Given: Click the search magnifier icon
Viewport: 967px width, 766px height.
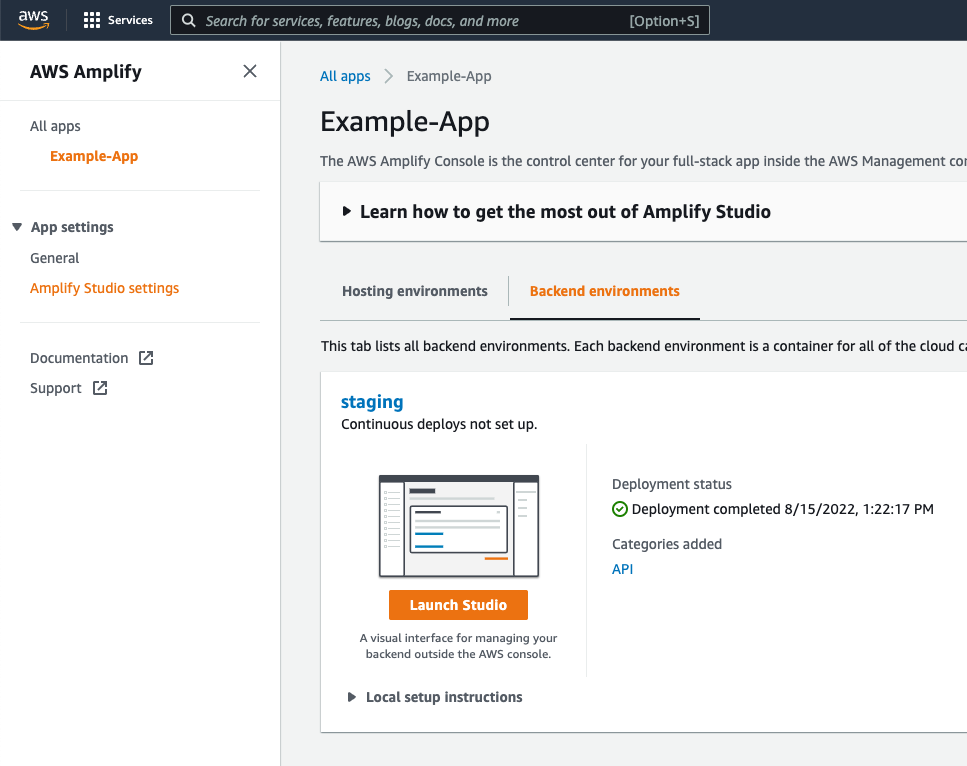Looking at the screenshot, I should (189, 20).
